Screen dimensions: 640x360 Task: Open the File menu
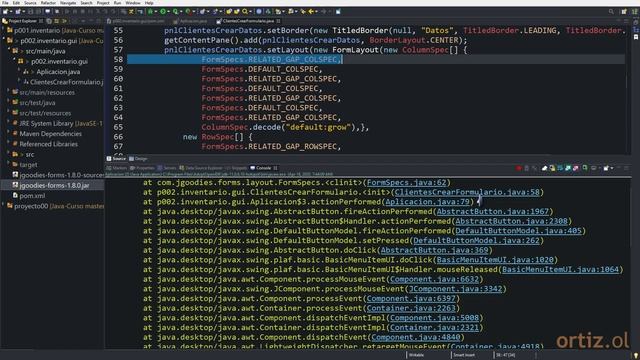click(x=5, y=3)
